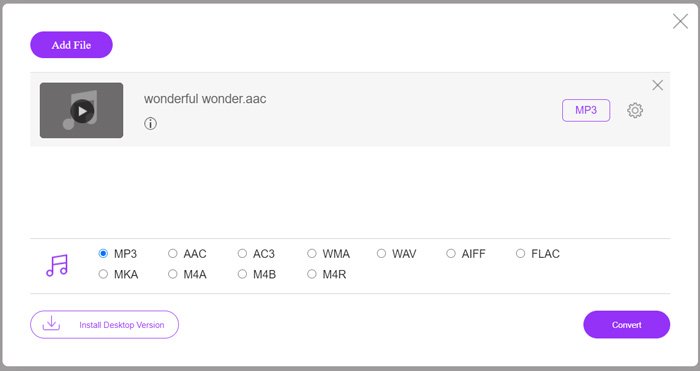Choose the M4A format option

[173, 274]
